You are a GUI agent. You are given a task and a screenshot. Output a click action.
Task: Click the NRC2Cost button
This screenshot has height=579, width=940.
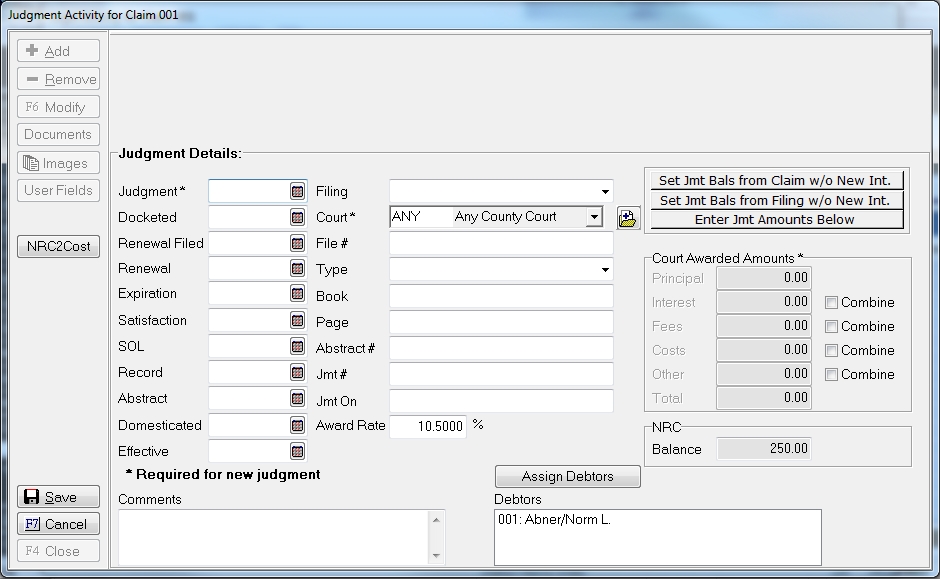click(x=58, y=247)
